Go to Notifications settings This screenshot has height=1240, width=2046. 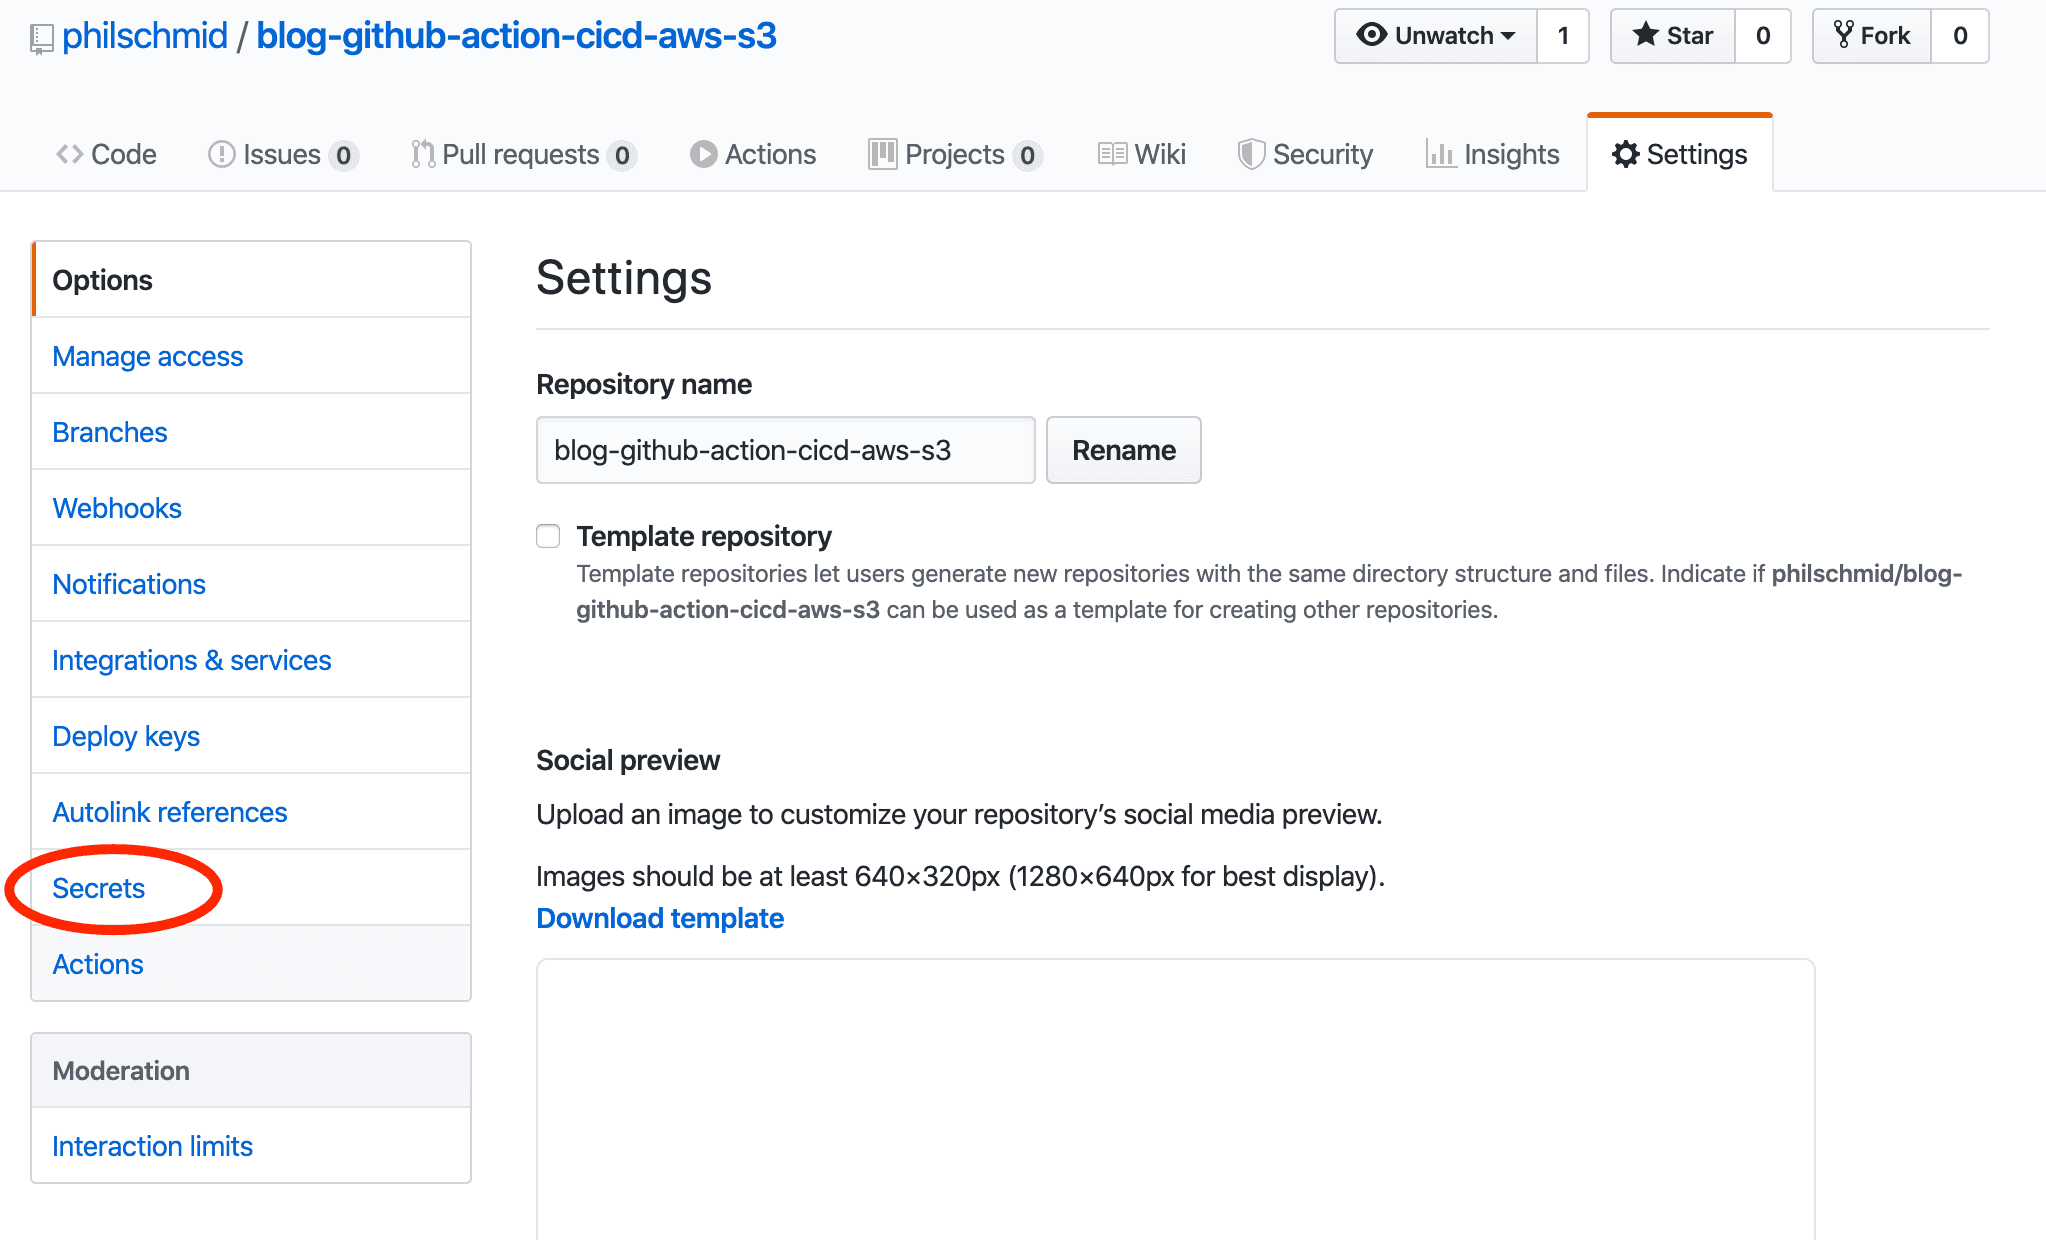point(251,584)
